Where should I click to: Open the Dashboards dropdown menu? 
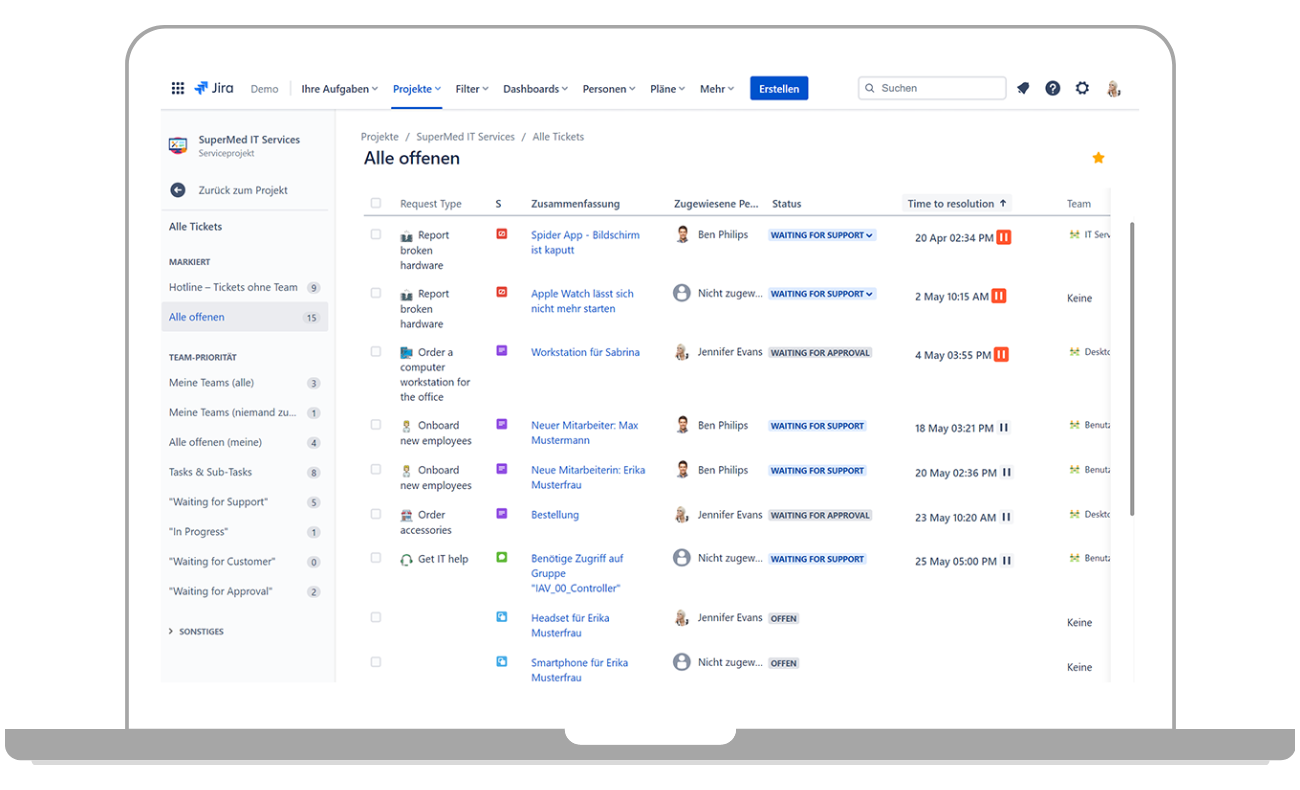pyautogui.click(x=535, y=89)
